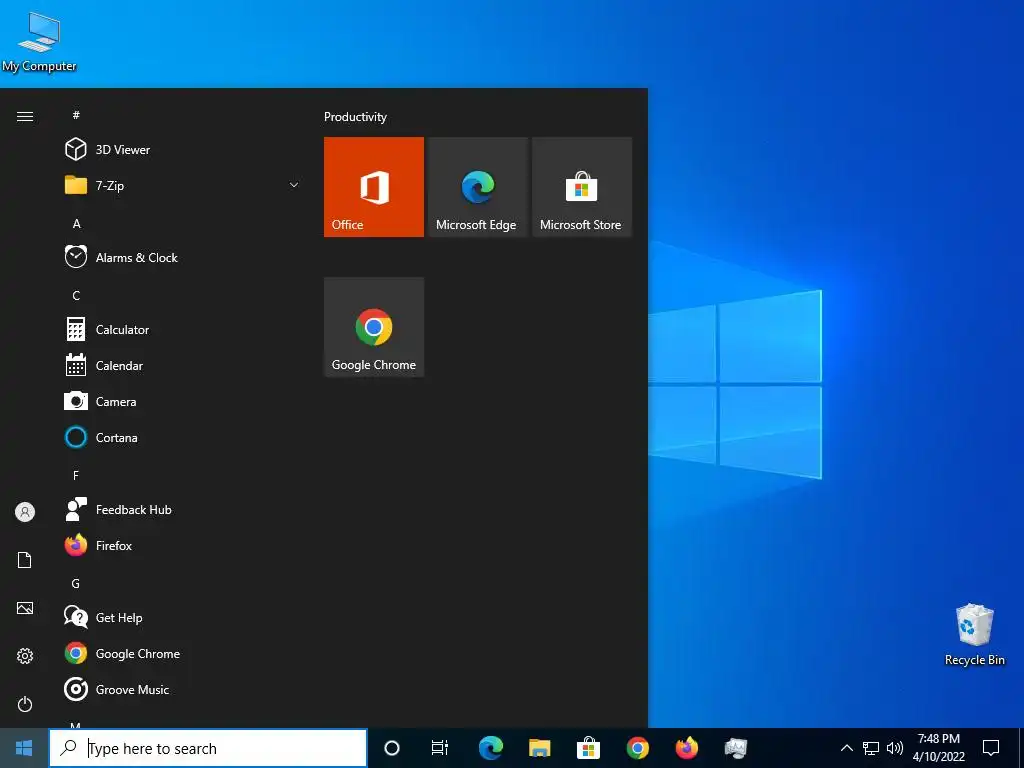Screen dimensions: 1024x768
Task: Jump to letter F section header
Action: click(x=76, y=475)
